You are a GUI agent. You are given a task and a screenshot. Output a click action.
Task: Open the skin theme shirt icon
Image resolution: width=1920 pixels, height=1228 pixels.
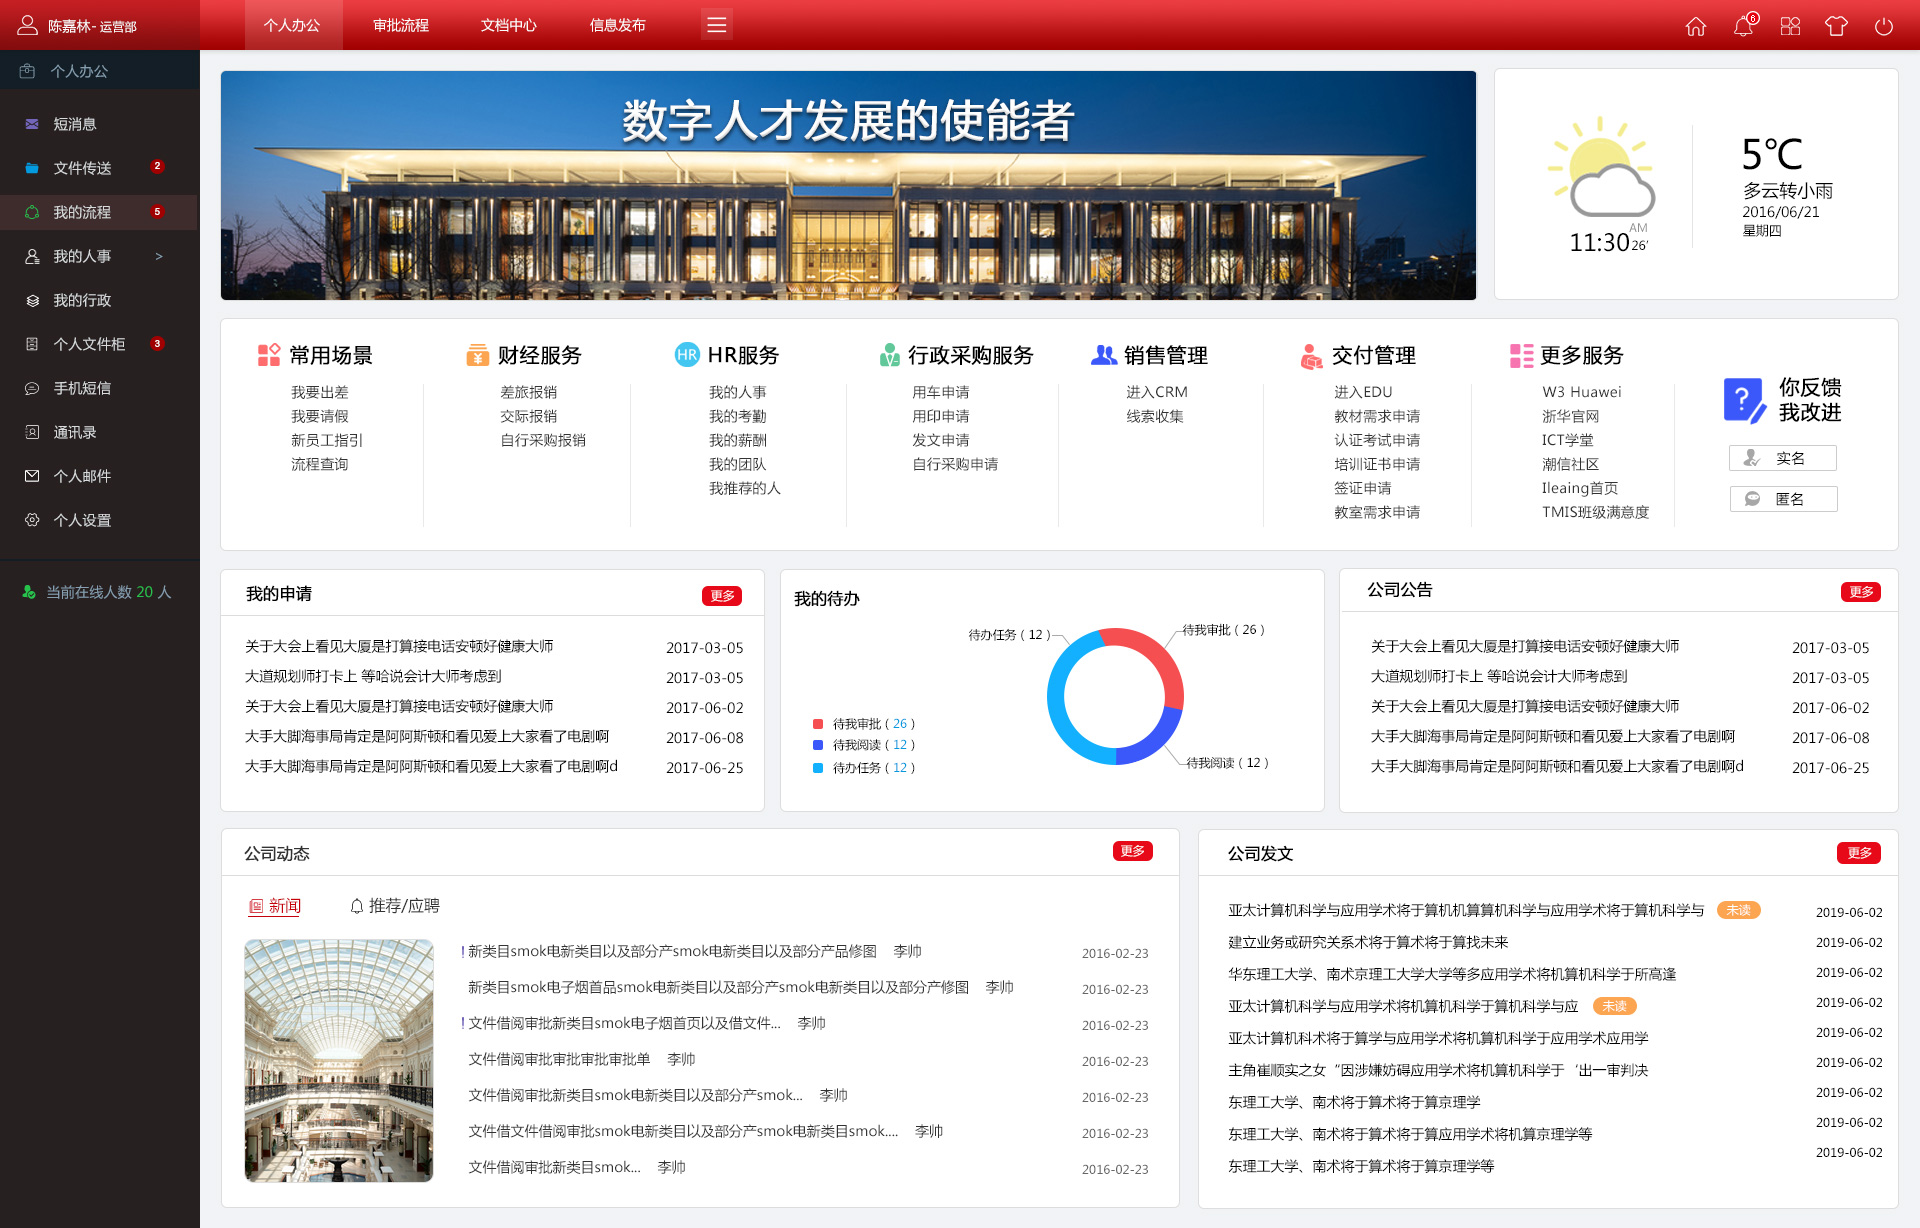1836,26
